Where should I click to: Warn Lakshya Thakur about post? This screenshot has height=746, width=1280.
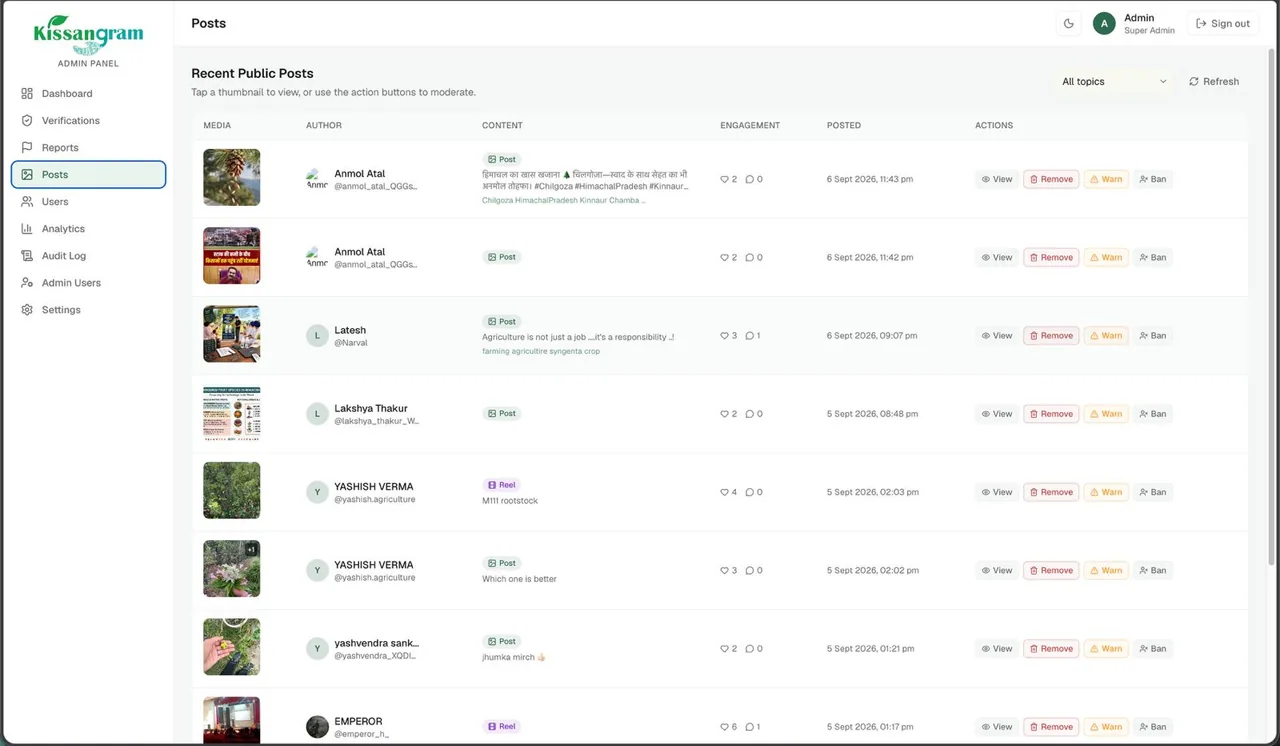pos(1106,414)
